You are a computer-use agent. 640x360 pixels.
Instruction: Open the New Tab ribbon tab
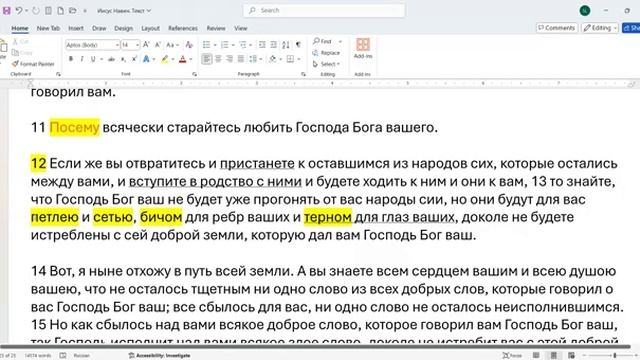(x=48, y=28)
